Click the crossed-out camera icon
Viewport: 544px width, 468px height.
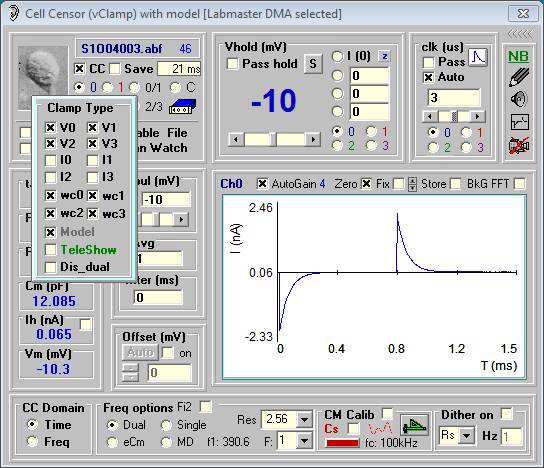click(x=519, y=145)
